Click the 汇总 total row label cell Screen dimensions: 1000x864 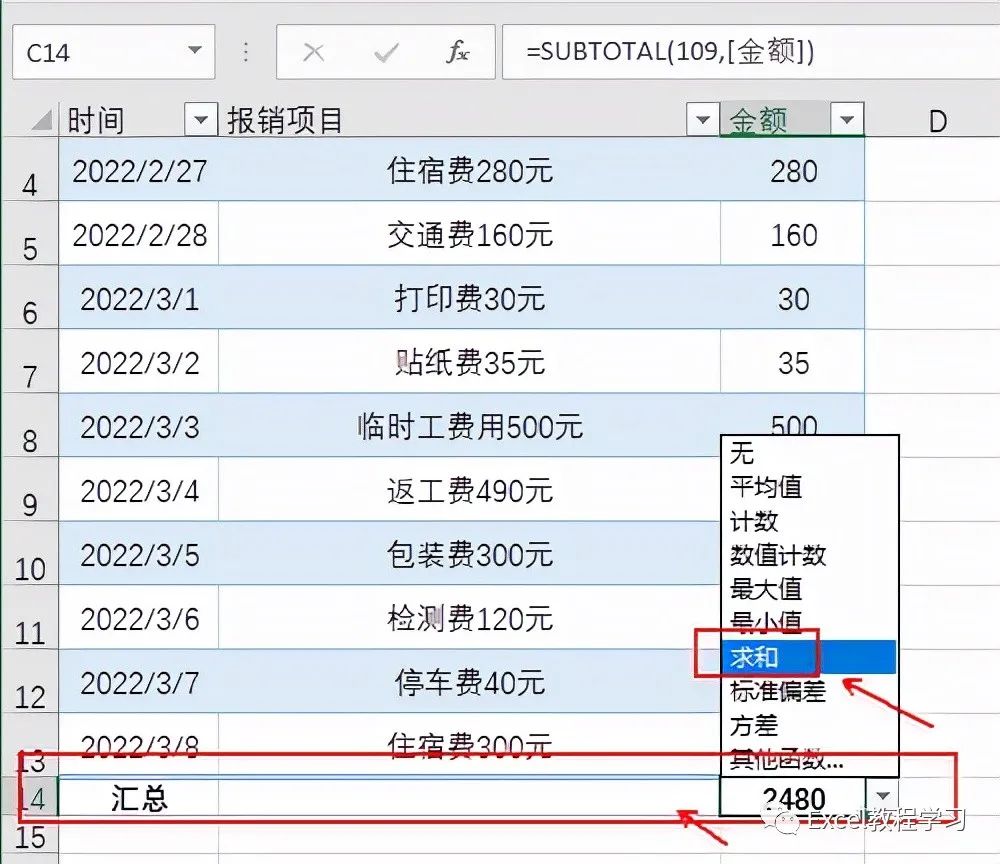coord(139,796)
